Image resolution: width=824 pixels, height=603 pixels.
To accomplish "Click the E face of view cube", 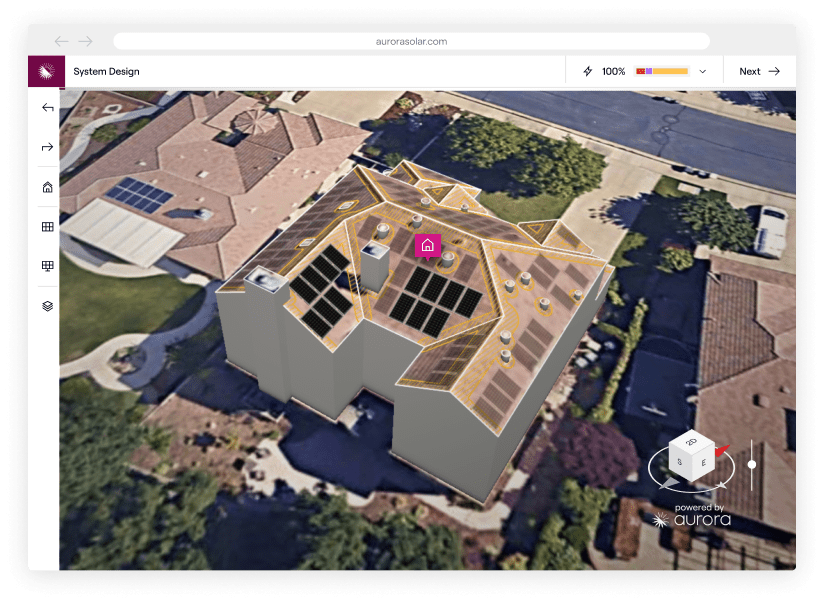I will click(x=704, y=464).
